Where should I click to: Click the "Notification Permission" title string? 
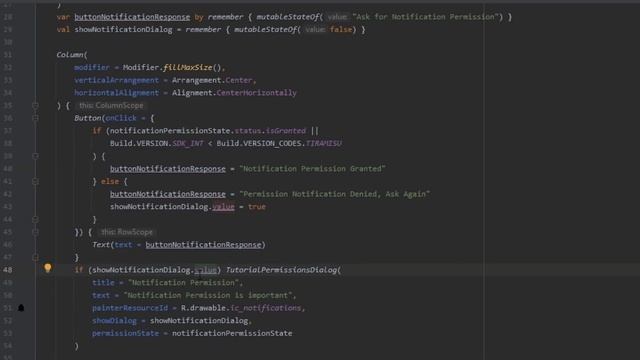[x=183, y=282]
